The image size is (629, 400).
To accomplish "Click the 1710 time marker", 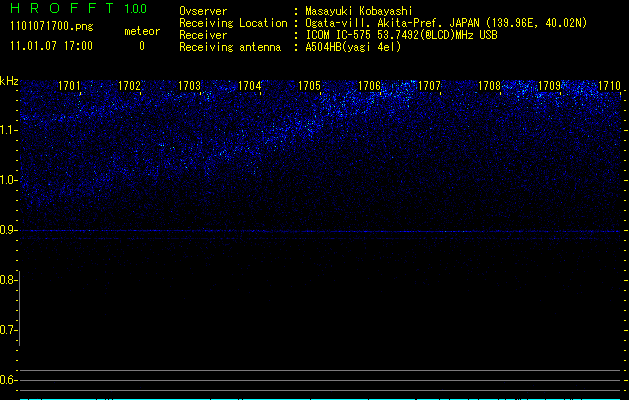I will (609, 86).
